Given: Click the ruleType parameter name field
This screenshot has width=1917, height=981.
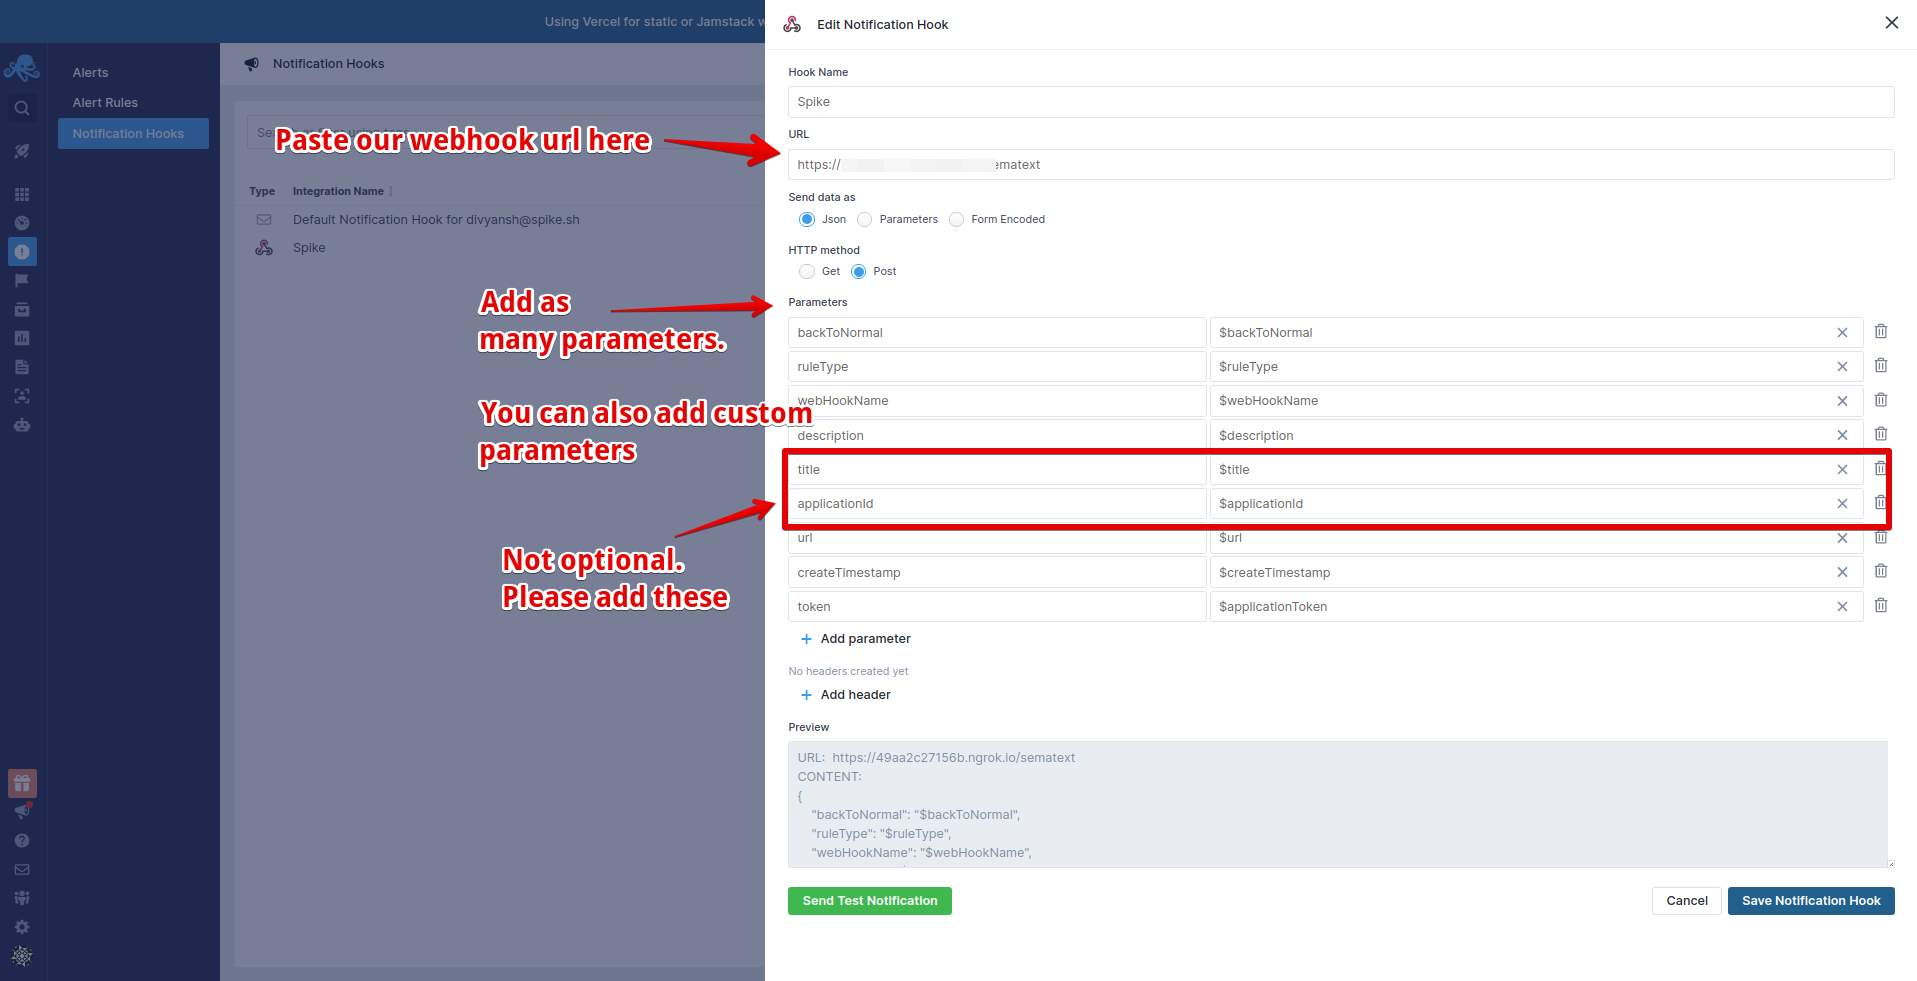Looking at the screenshot, I should click(997, 367).
